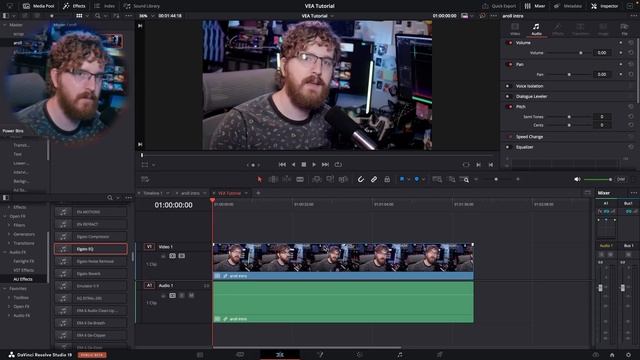Open the File tab in Inspector
The image size is (640, 360).
coord(624,29)
